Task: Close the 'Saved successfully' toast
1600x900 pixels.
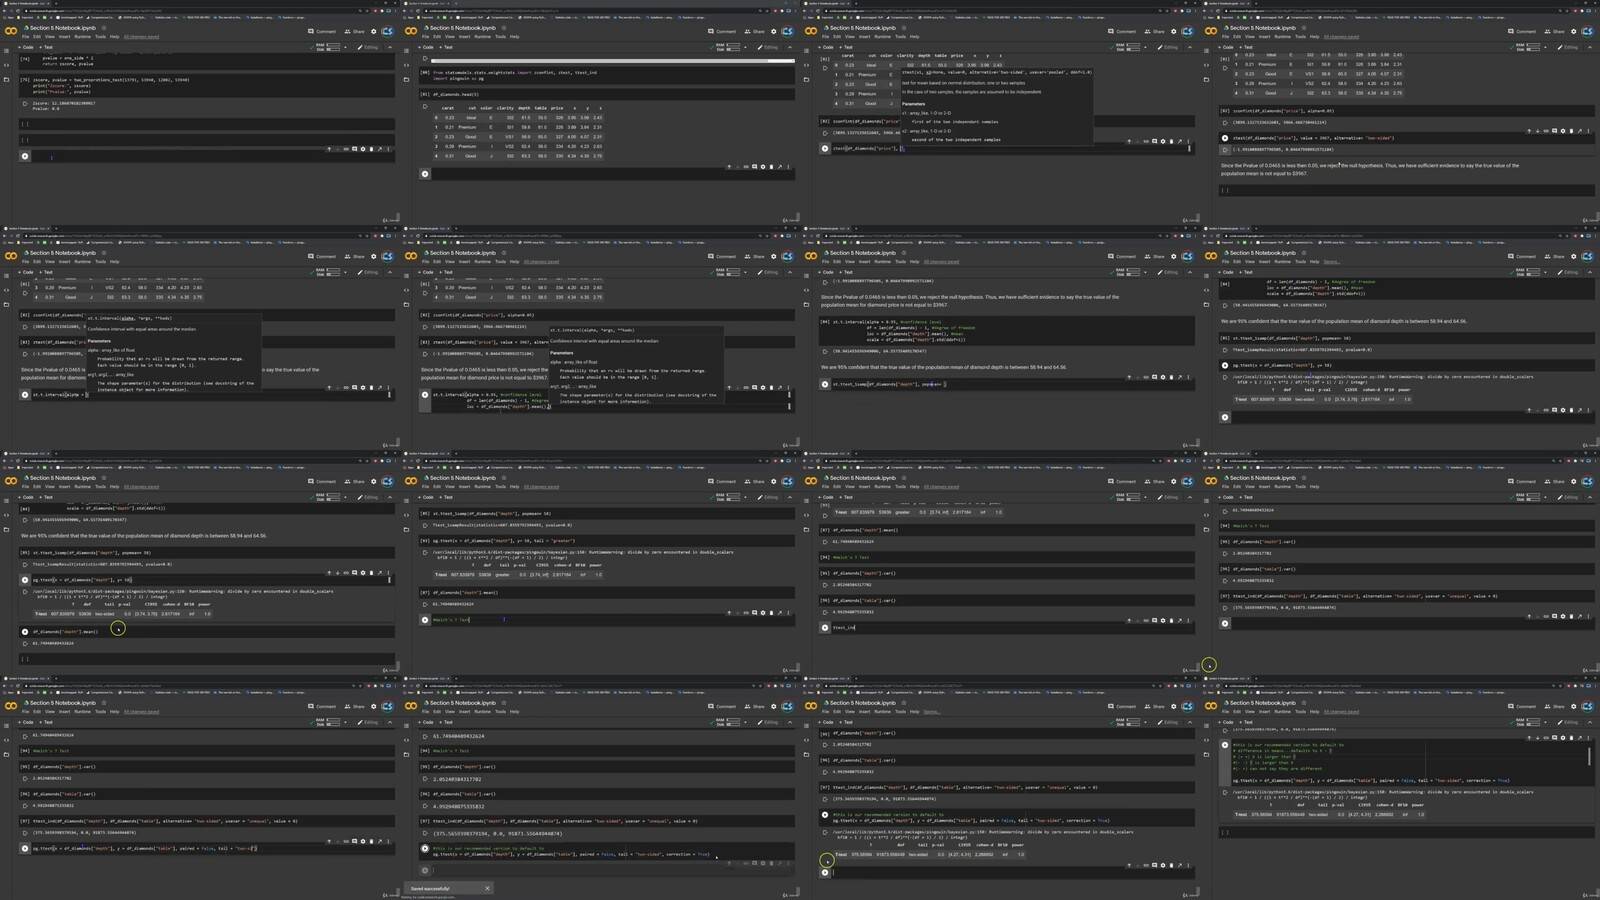Action: click(x=487, y=888)
